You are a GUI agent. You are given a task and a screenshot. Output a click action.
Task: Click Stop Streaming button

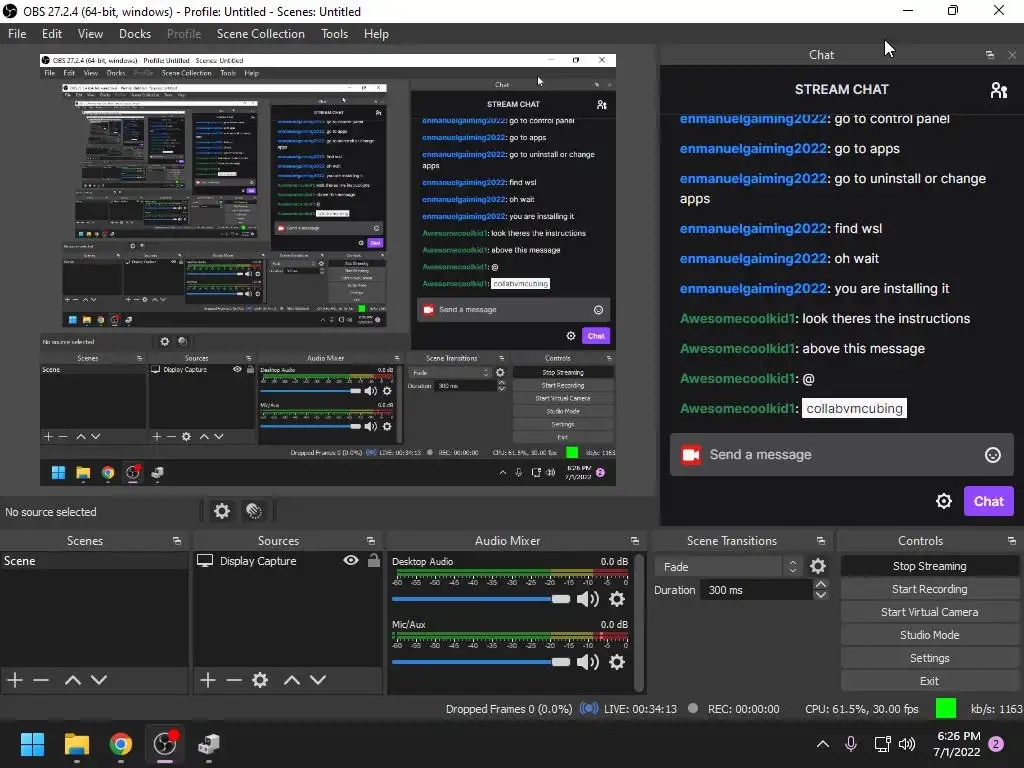[x=929, y=566]
